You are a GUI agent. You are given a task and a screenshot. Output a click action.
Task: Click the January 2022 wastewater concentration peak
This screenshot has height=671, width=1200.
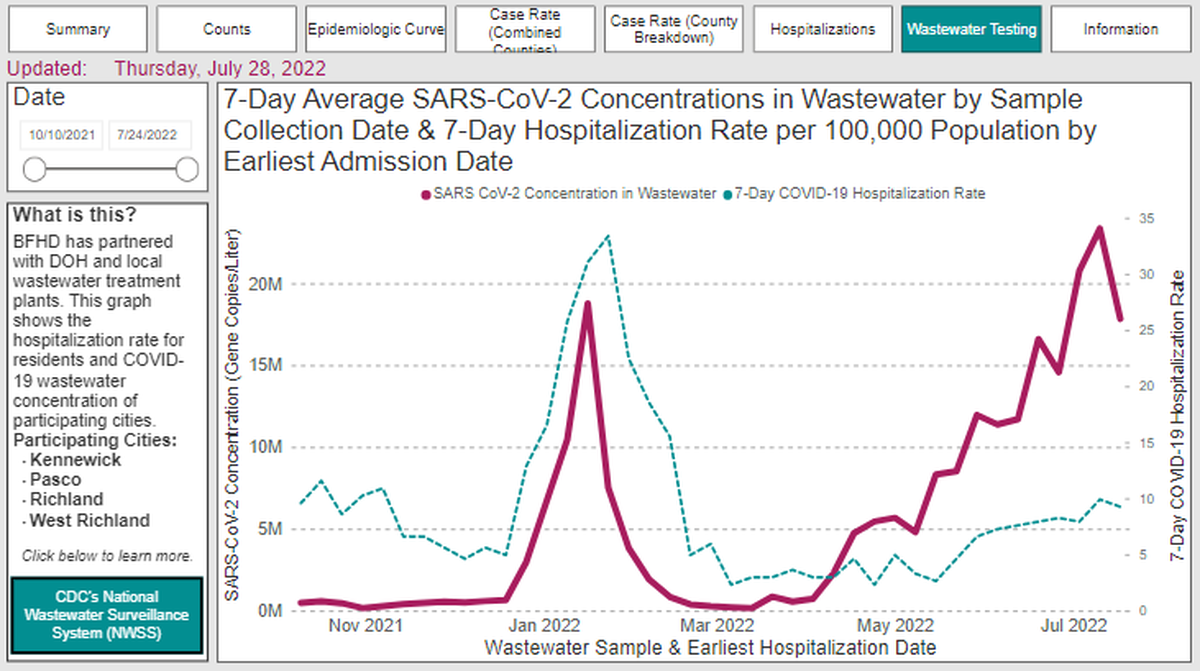click(x=587, y=303)
